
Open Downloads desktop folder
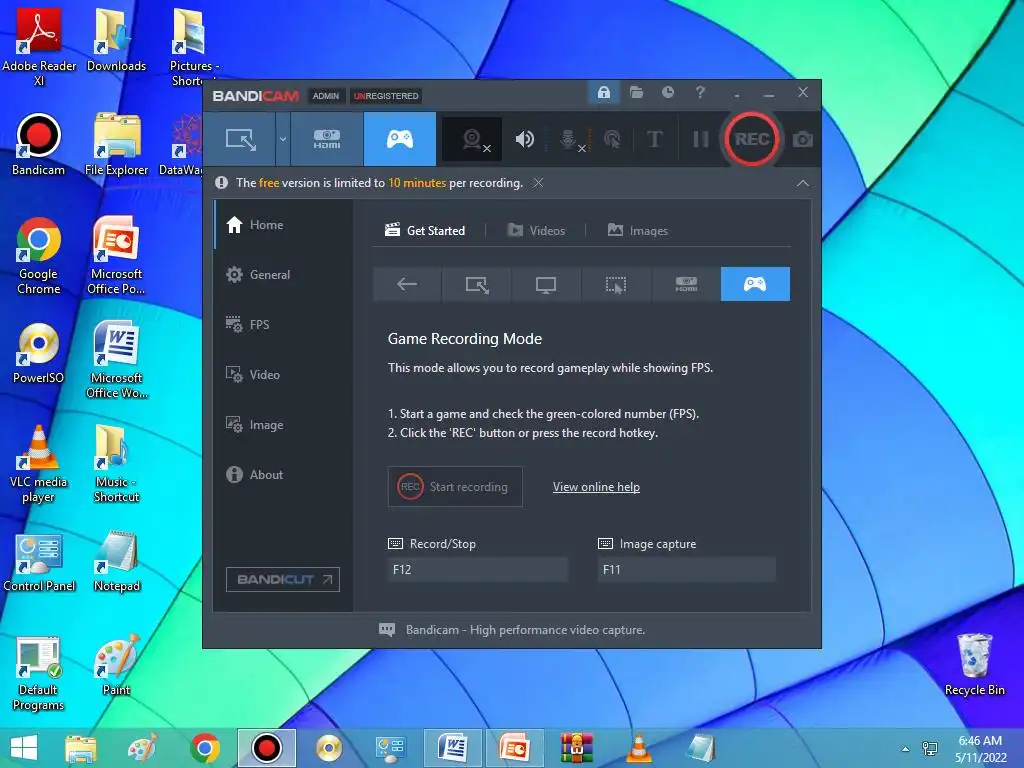pos(116,40)
